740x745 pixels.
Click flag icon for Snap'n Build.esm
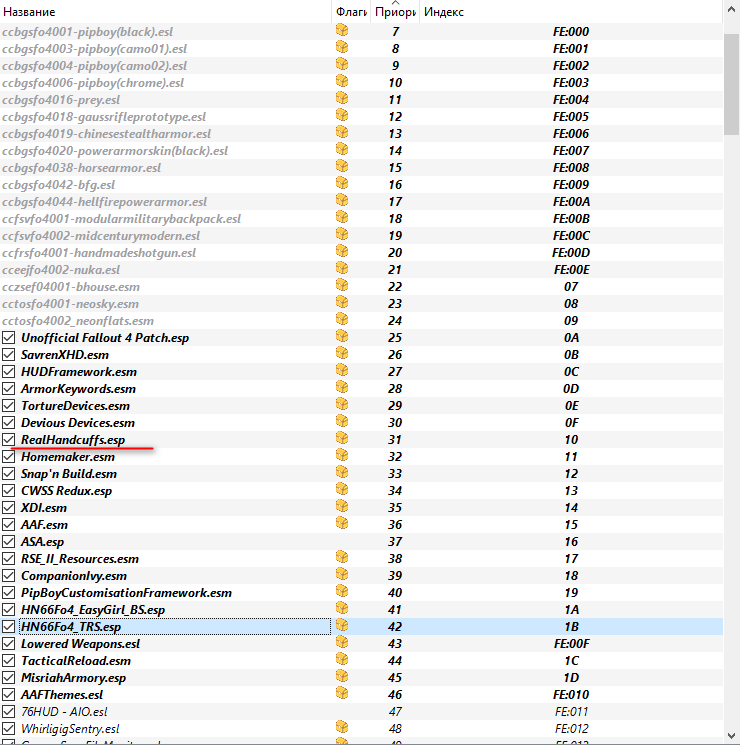tap(342, 473)
